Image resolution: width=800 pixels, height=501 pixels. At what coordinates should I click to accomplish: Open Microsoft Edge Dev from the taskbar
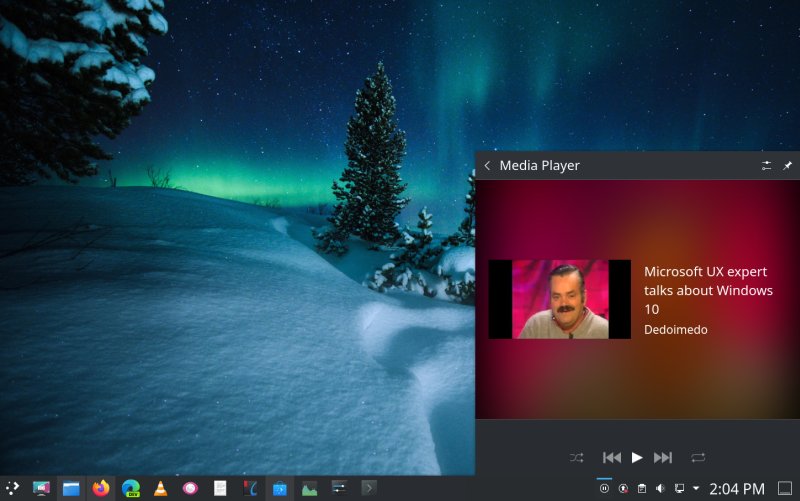pyautogui.click(x=130, y=488)
